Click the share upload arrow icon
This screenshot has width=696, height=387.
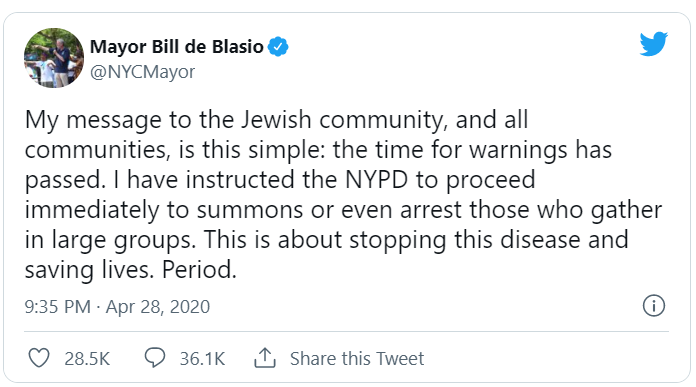pos(265,358)
